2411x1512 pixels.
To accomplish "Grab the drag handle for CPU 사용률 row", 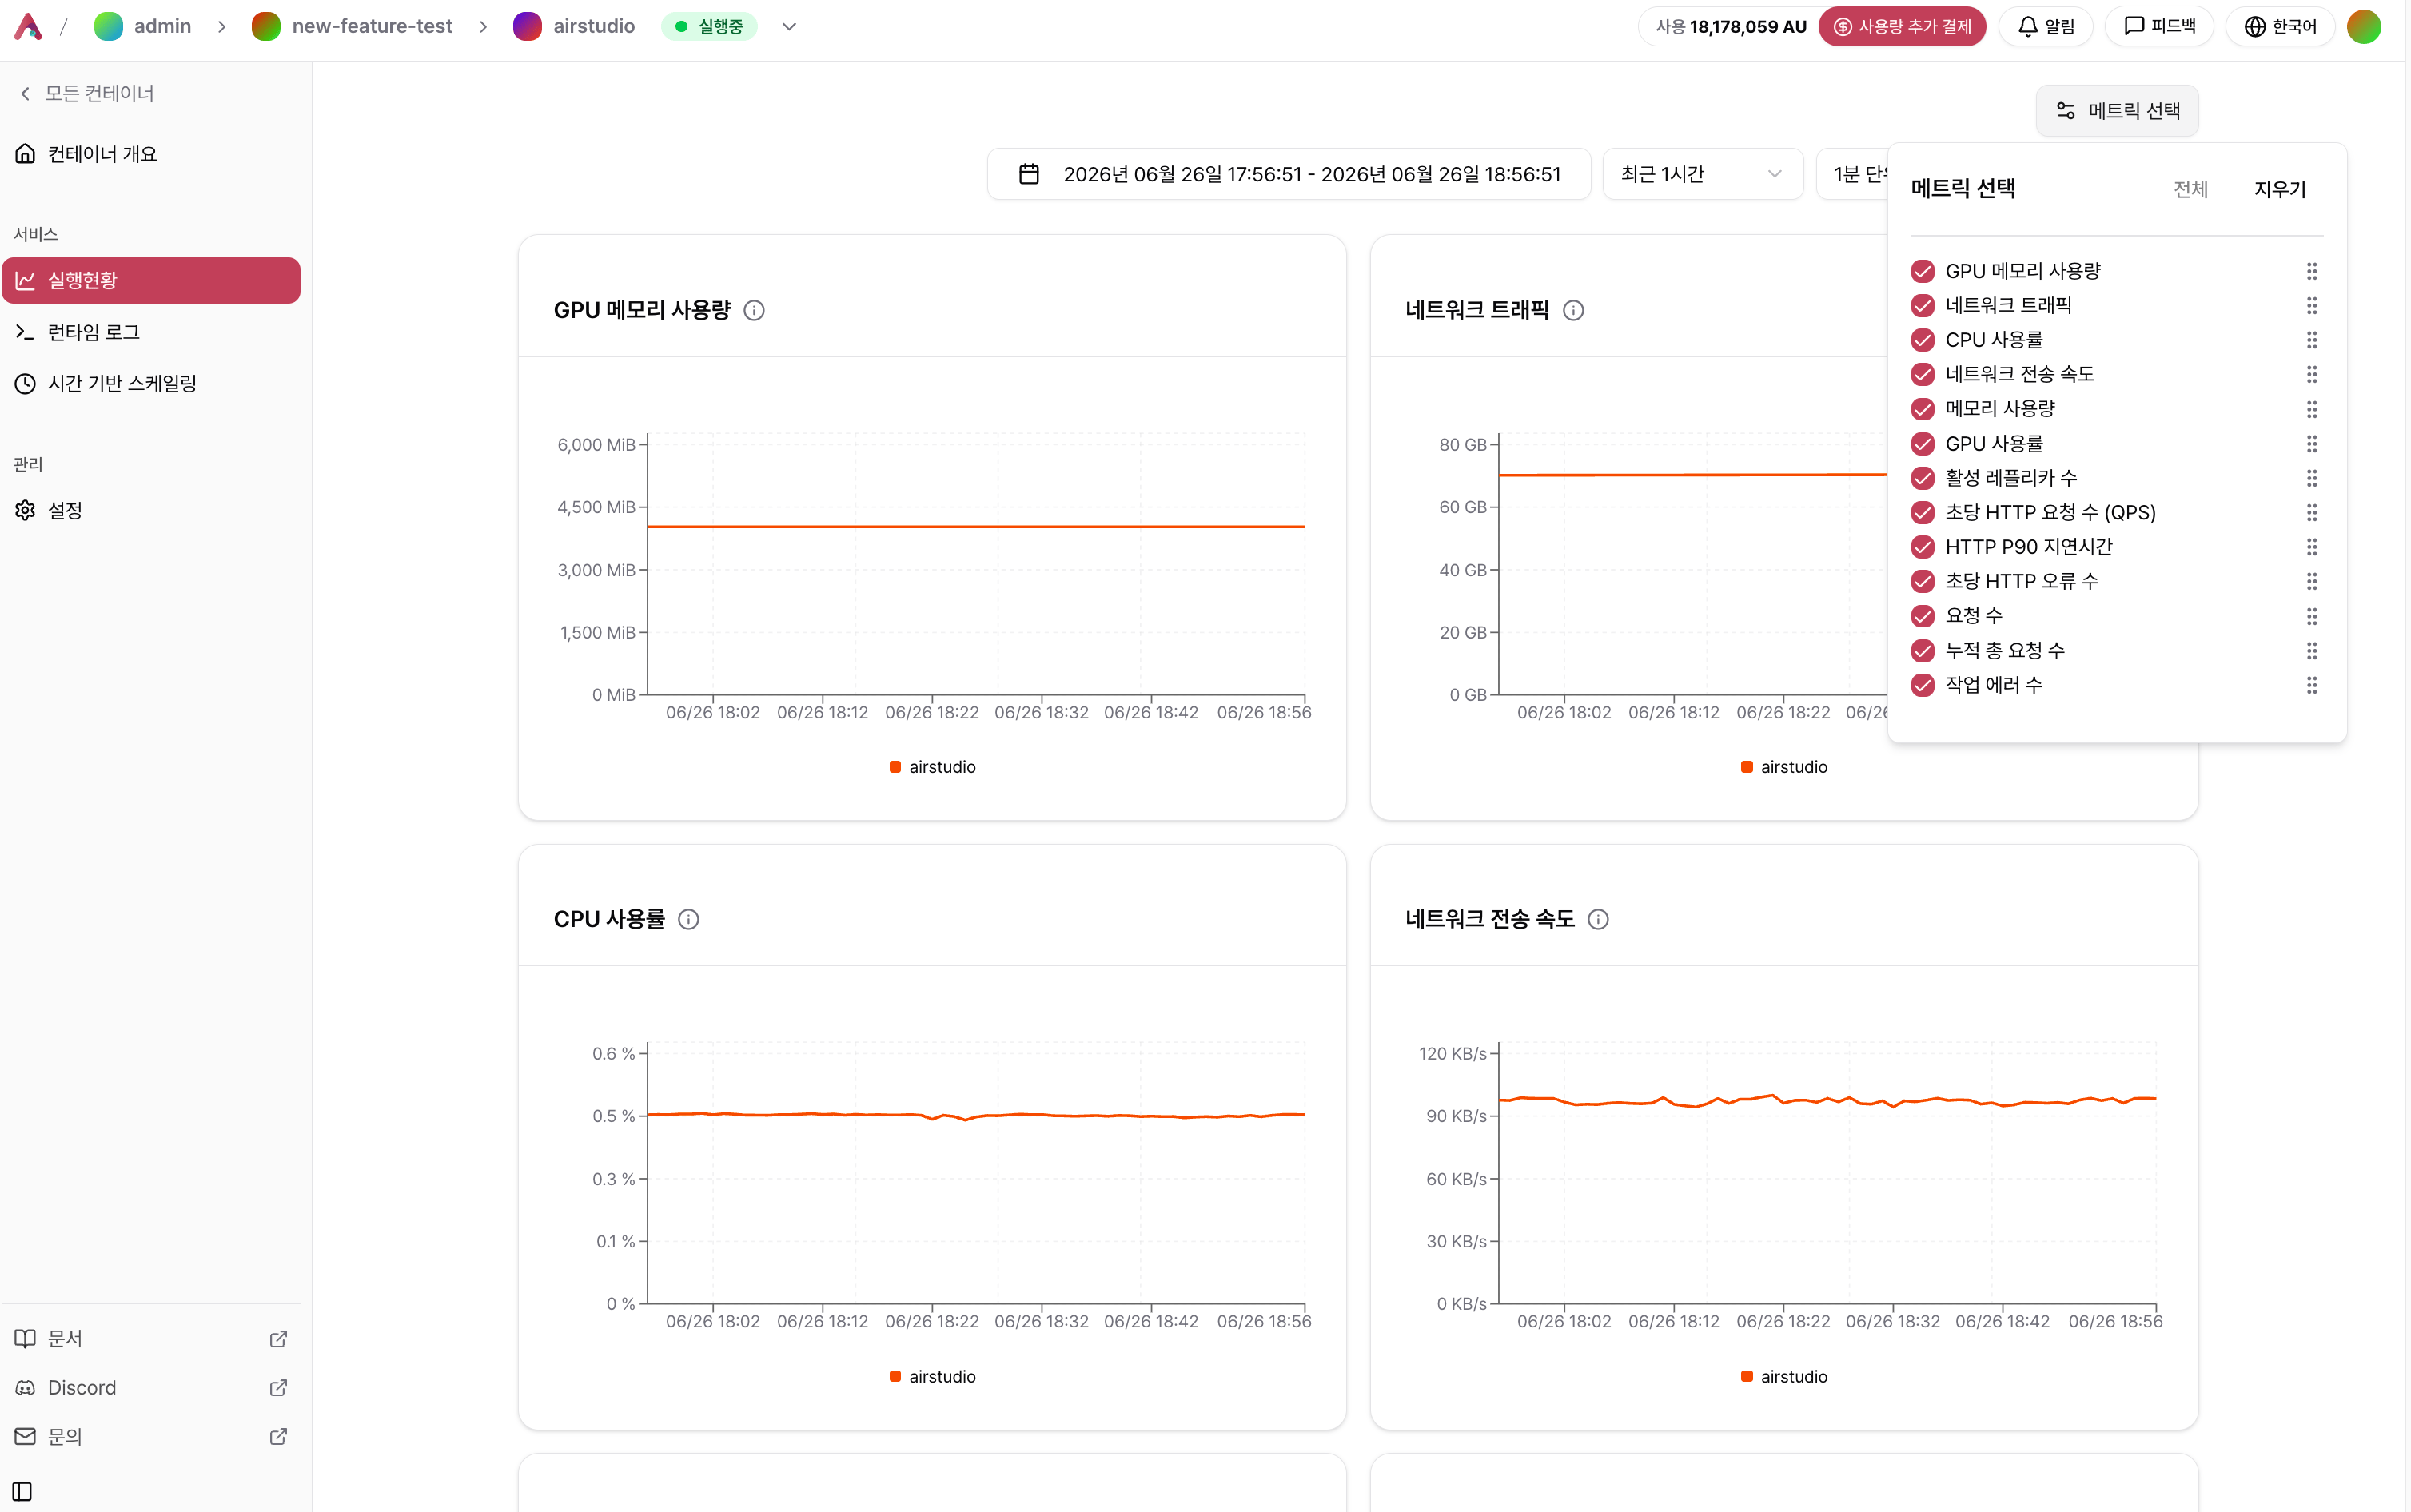I will coord(2312,340).
